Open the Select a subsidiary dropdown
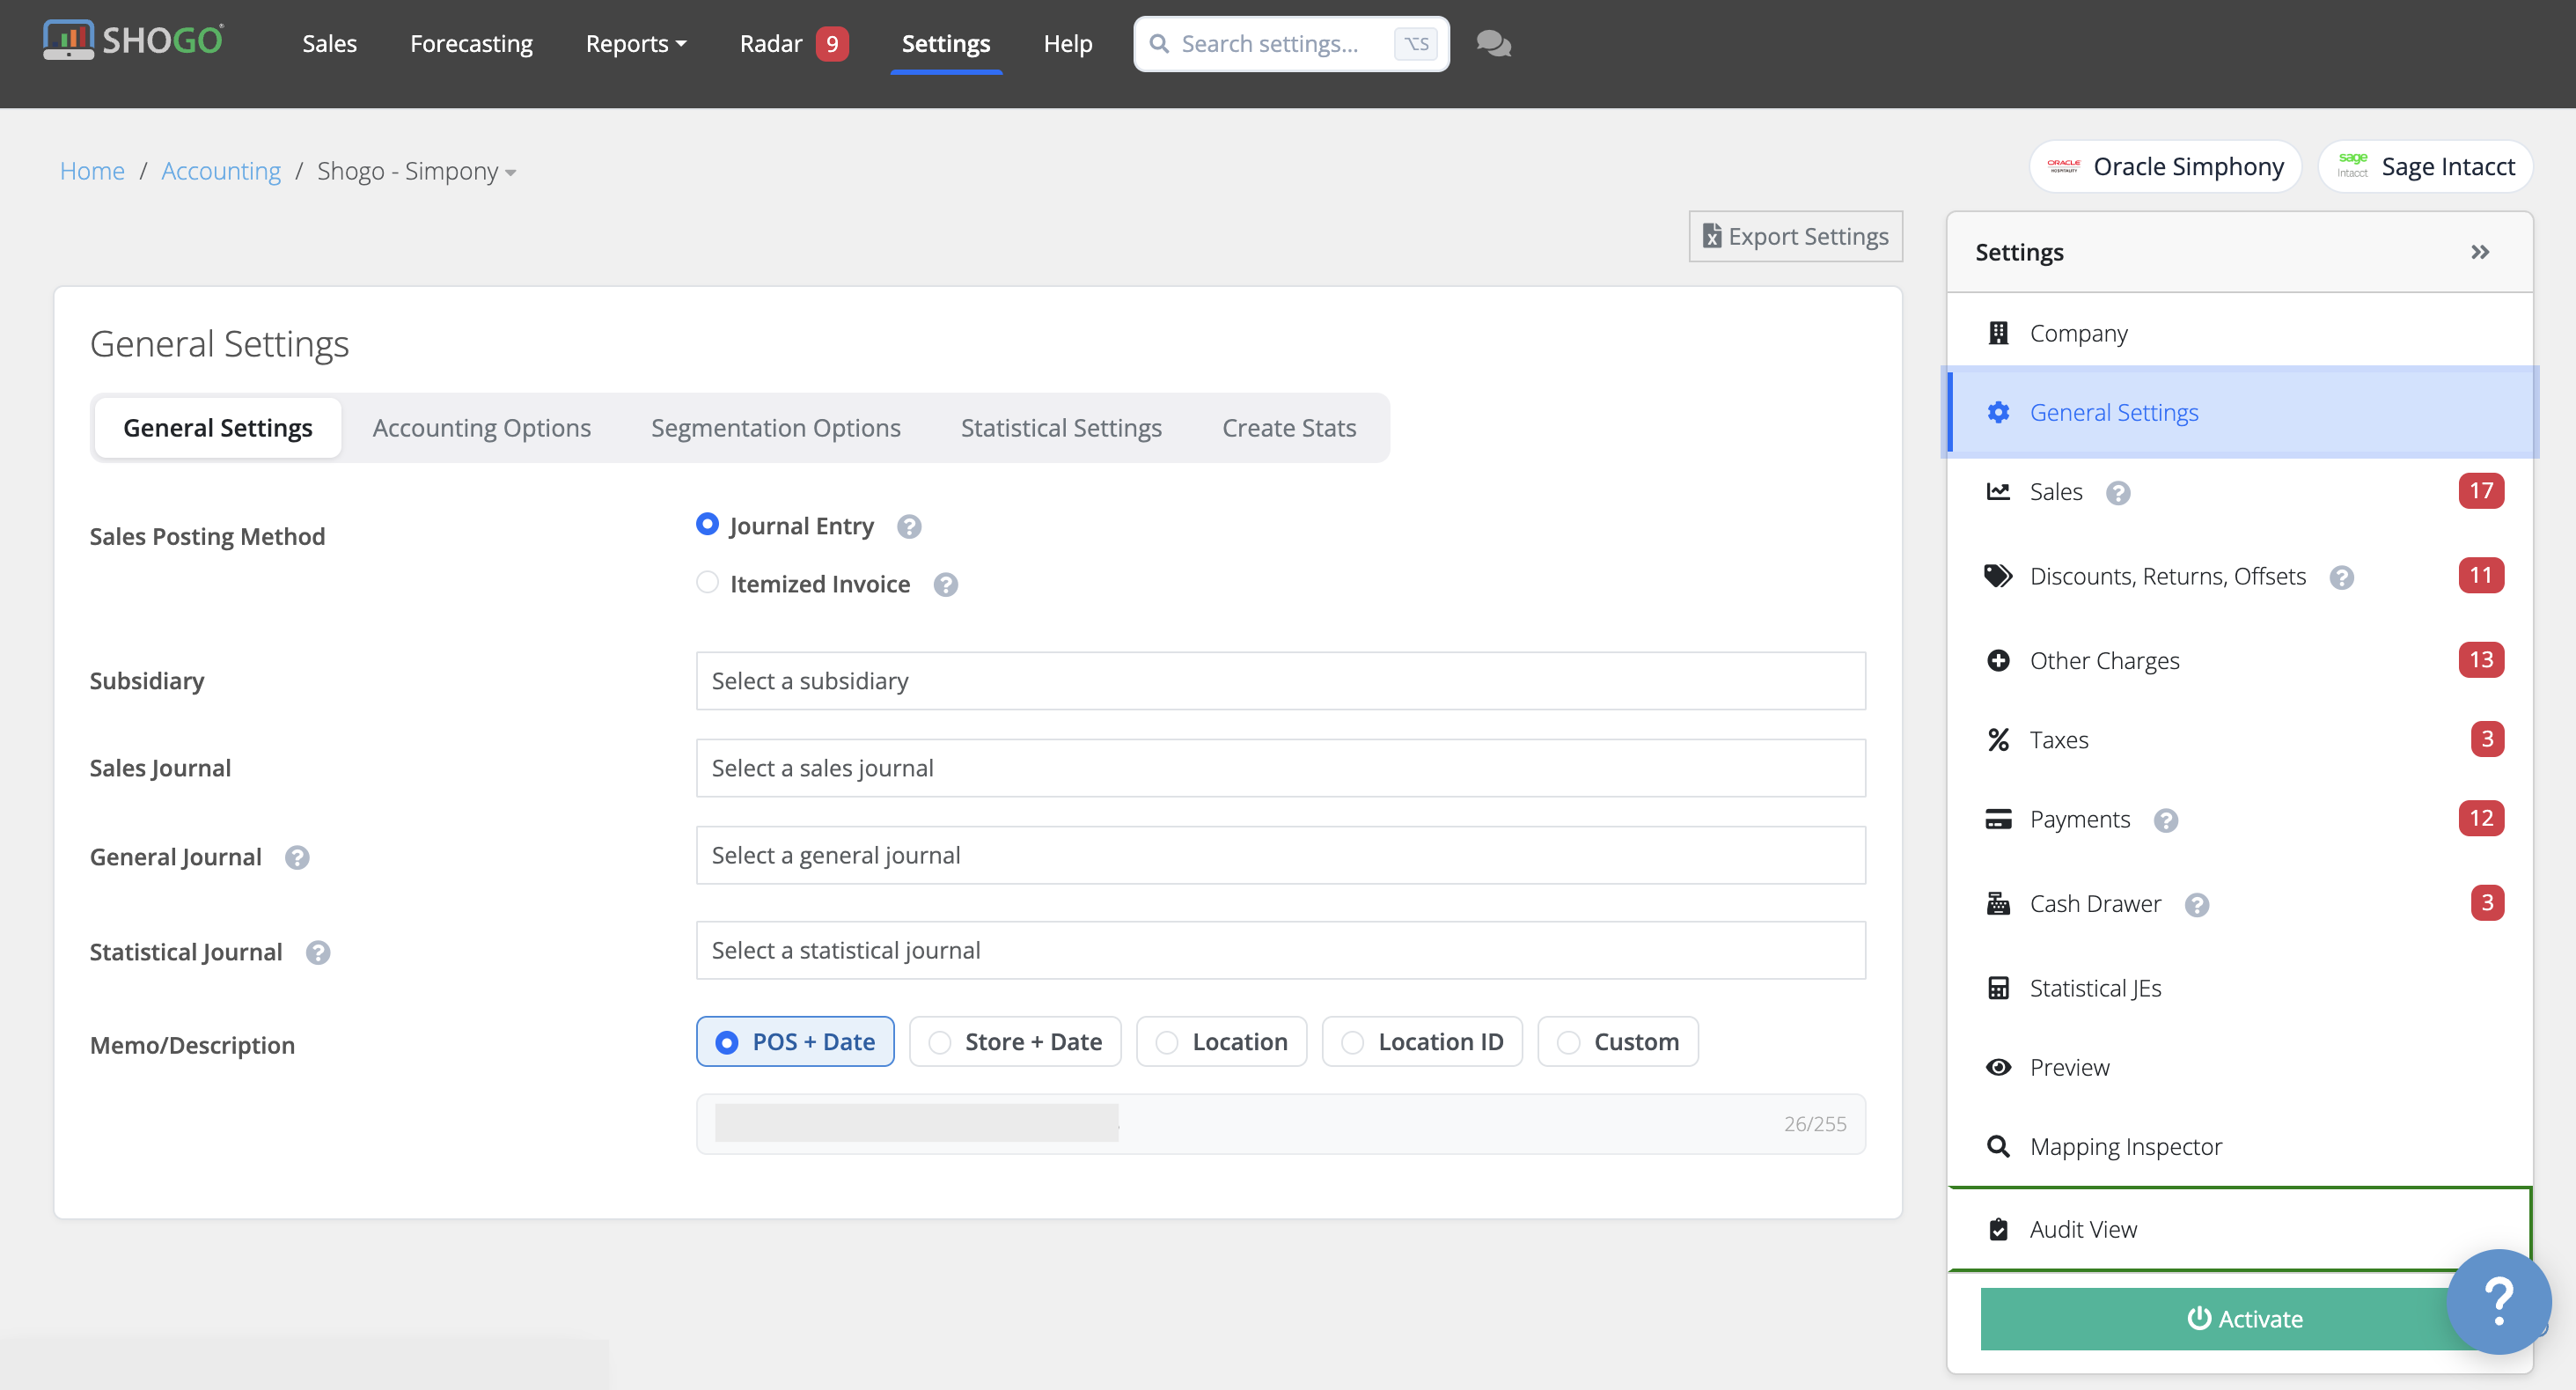Viewport: 2576px width, 1390px height. click(1280, 681)
